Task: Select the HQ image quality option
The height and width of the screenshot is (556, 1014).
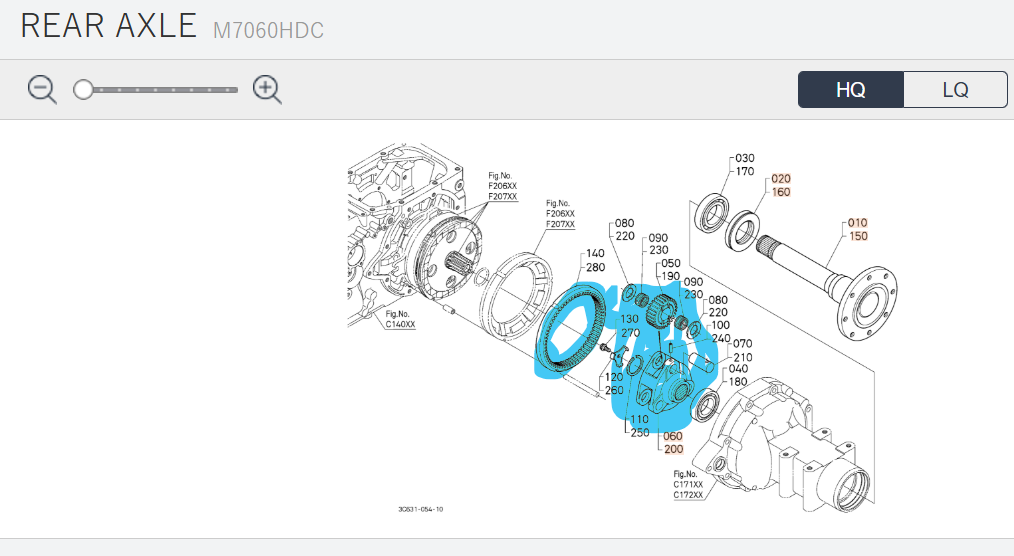Action: pos(850,89)
